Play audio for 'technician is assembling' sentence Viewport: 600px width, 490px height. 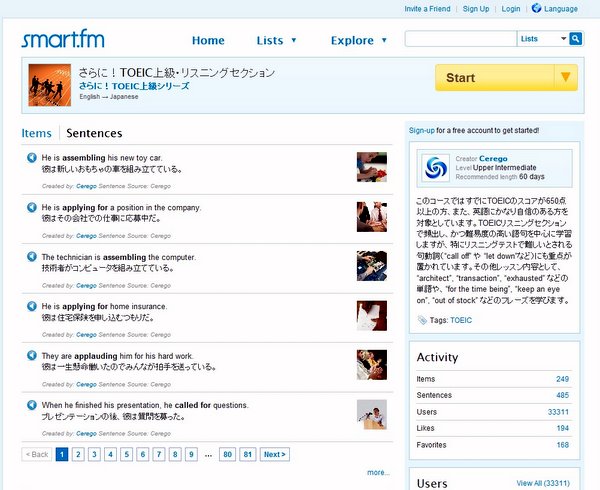pyautogui.click(x=32, y=257)
